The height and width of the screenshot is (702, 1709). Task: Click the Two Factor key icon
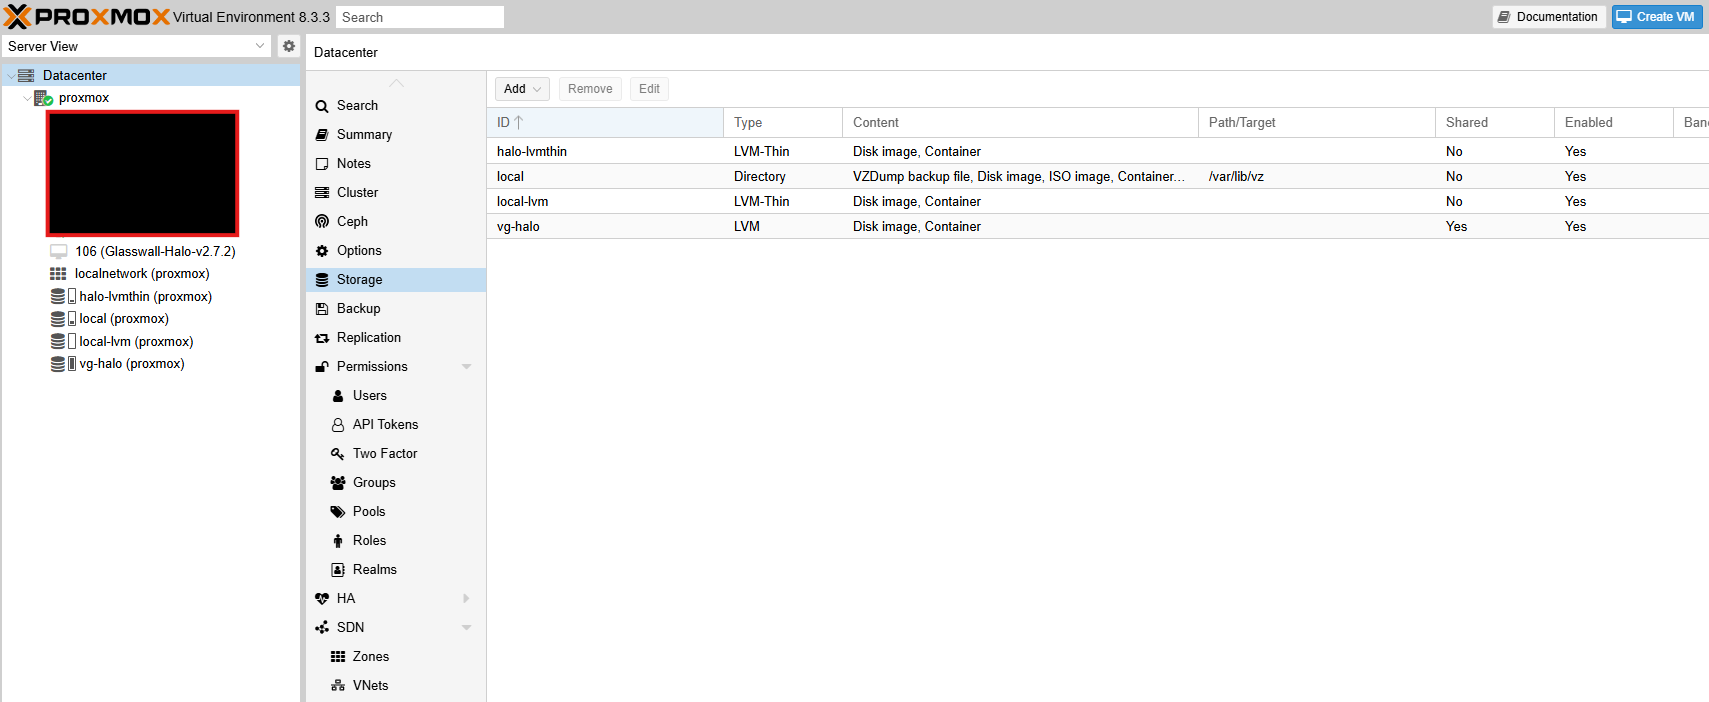point(338,454)
